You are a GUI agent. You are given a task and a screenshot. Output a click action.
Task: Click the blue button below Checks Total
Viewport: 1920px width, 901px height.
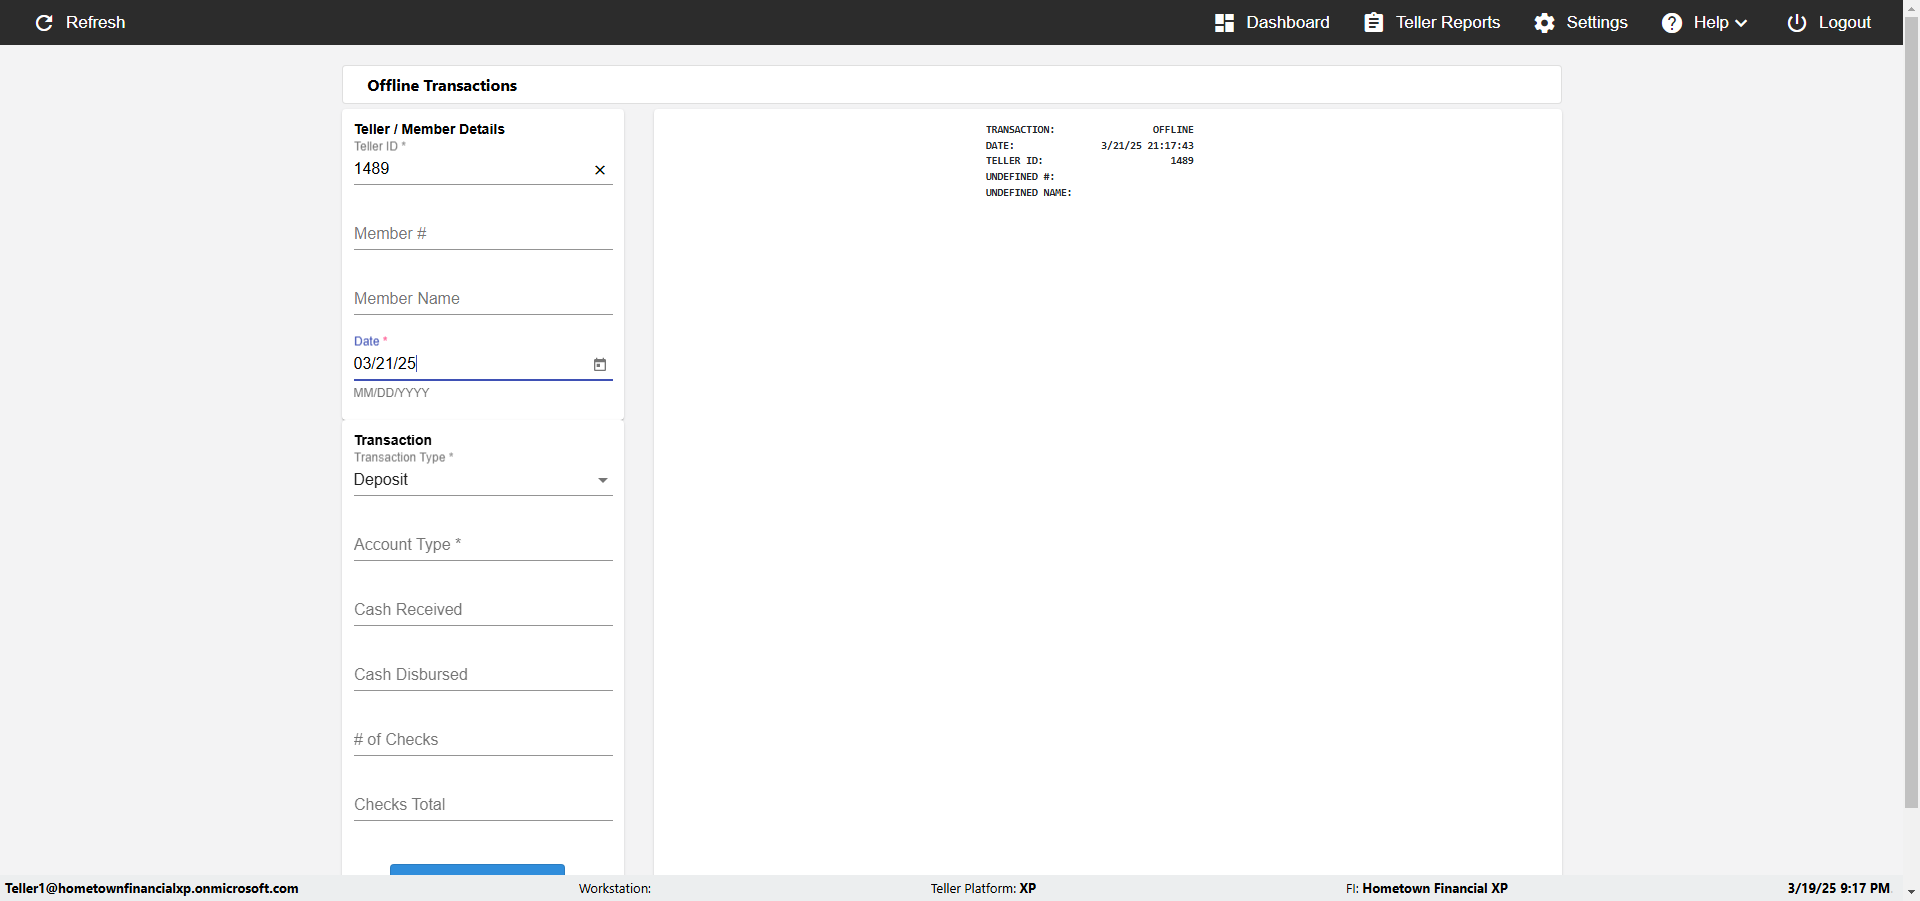click(x=477, y=869)
